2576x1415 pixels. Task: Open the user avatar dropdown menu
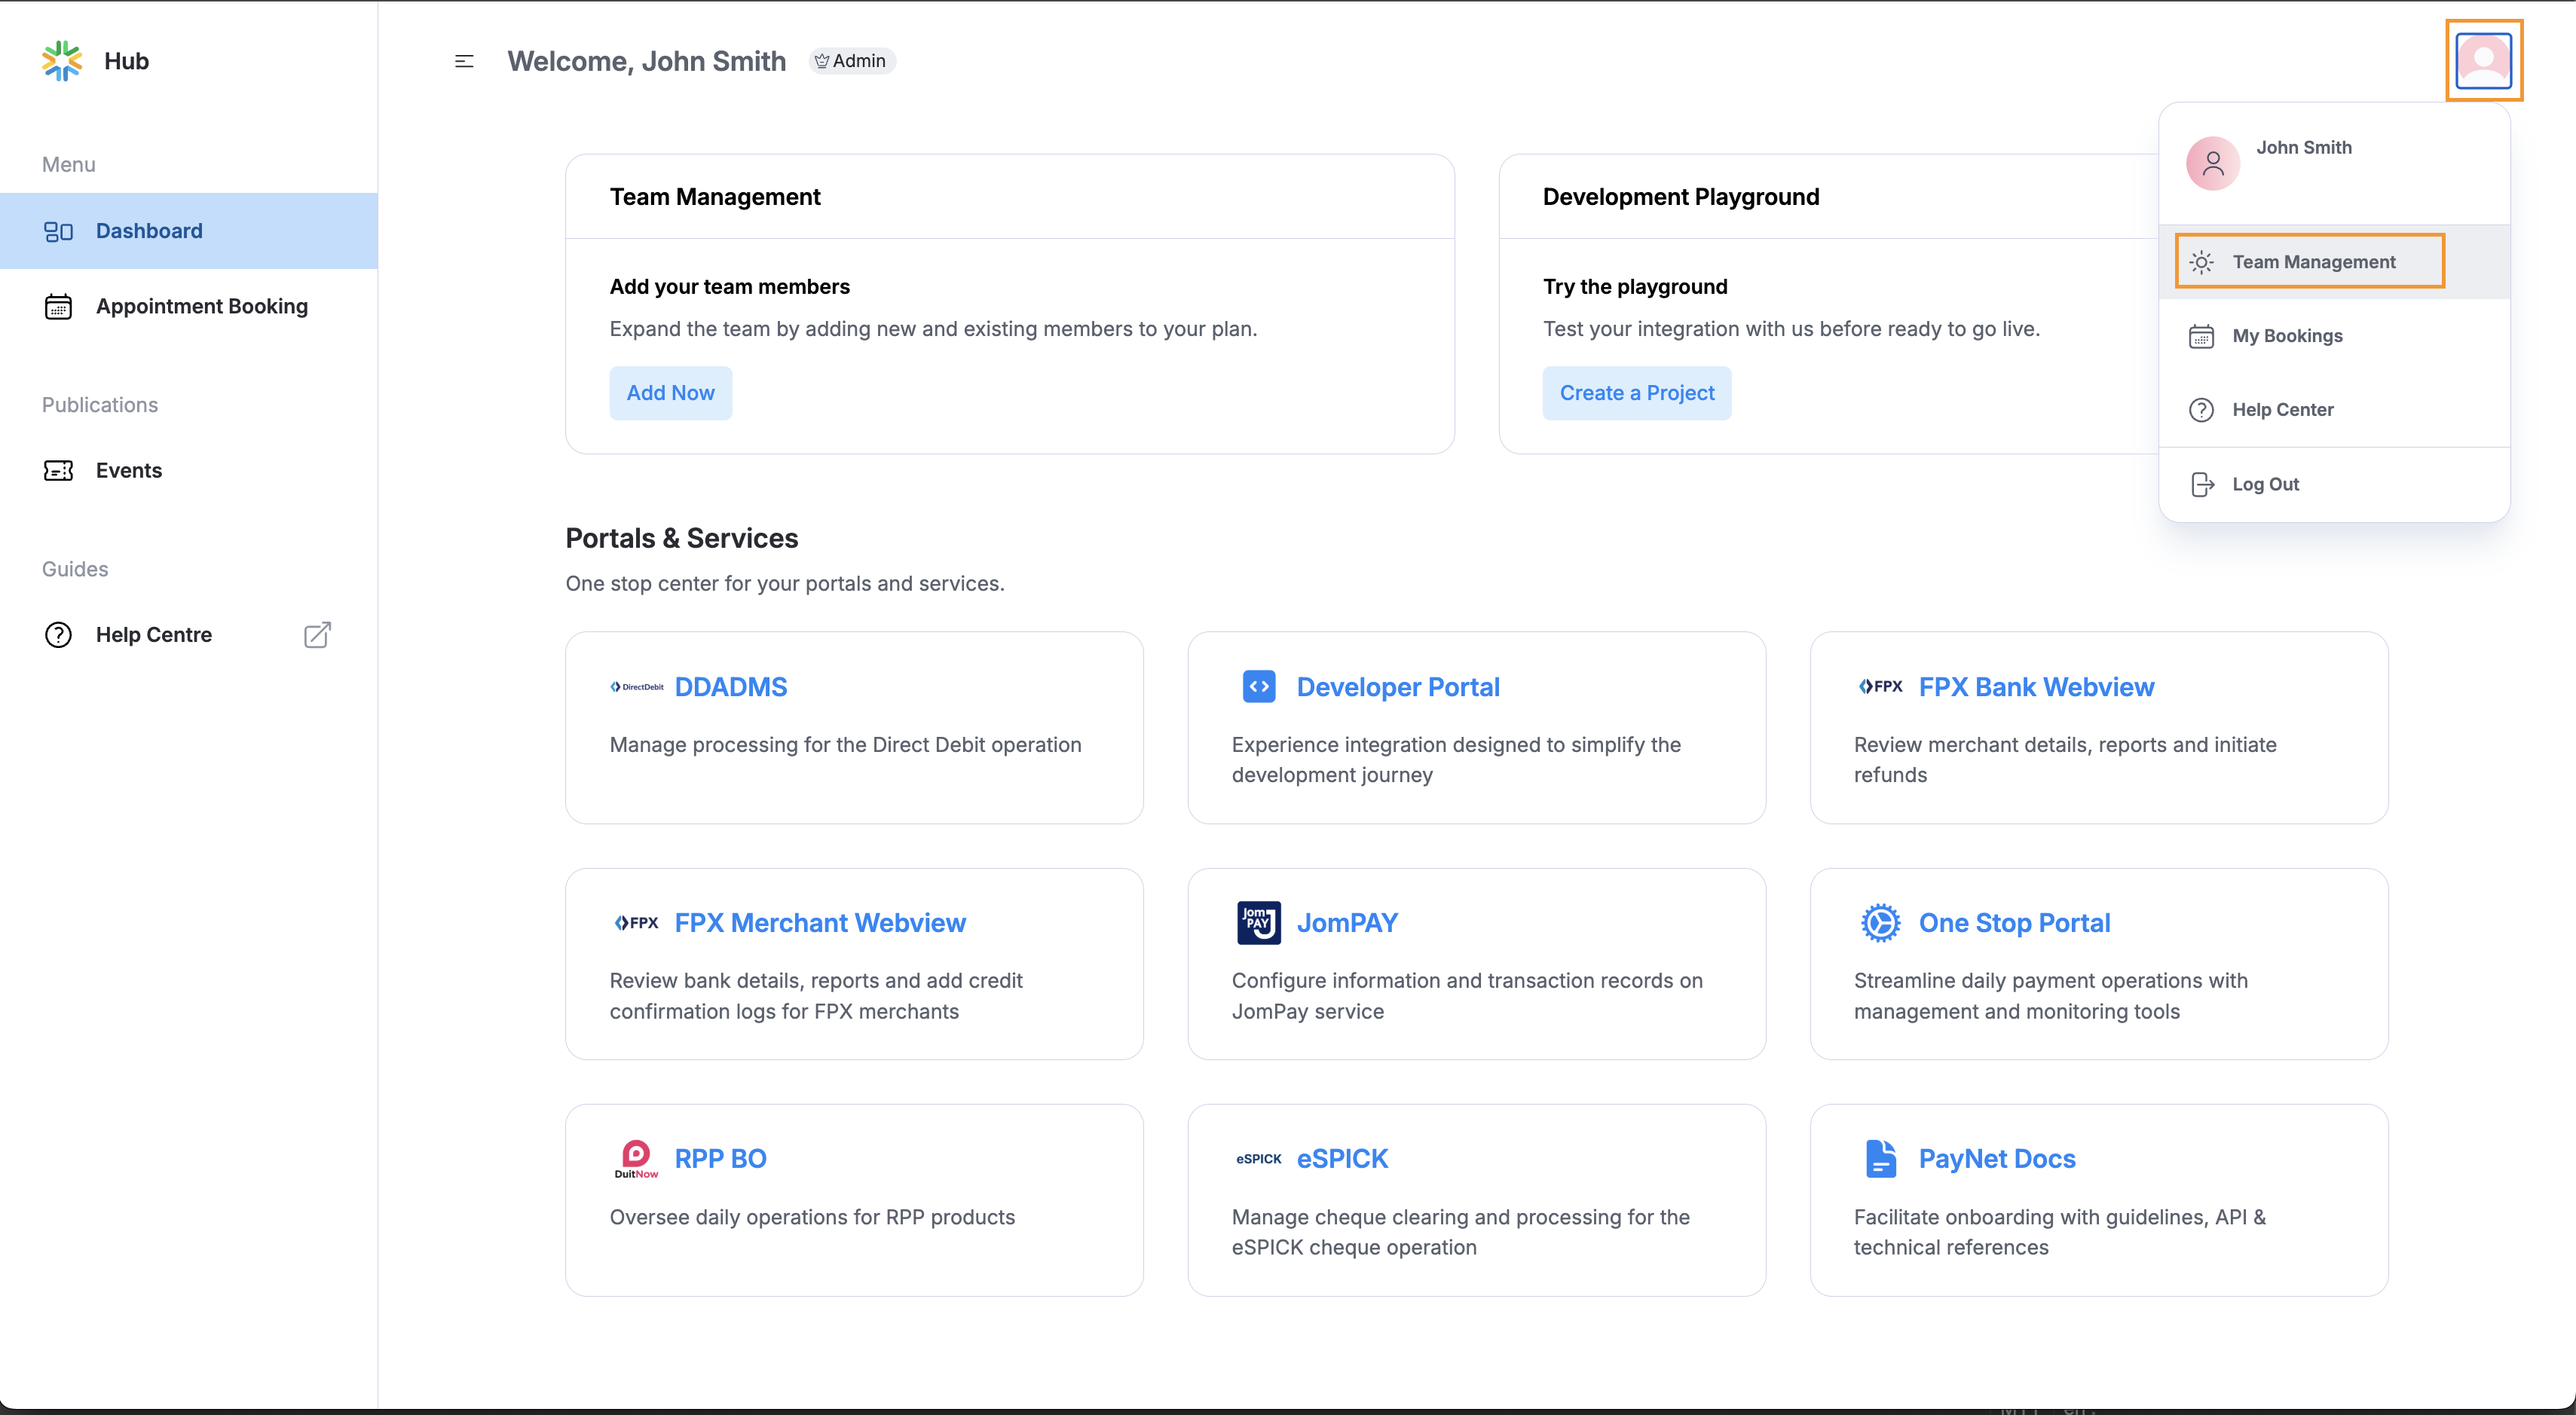[x=2483, y=61]
